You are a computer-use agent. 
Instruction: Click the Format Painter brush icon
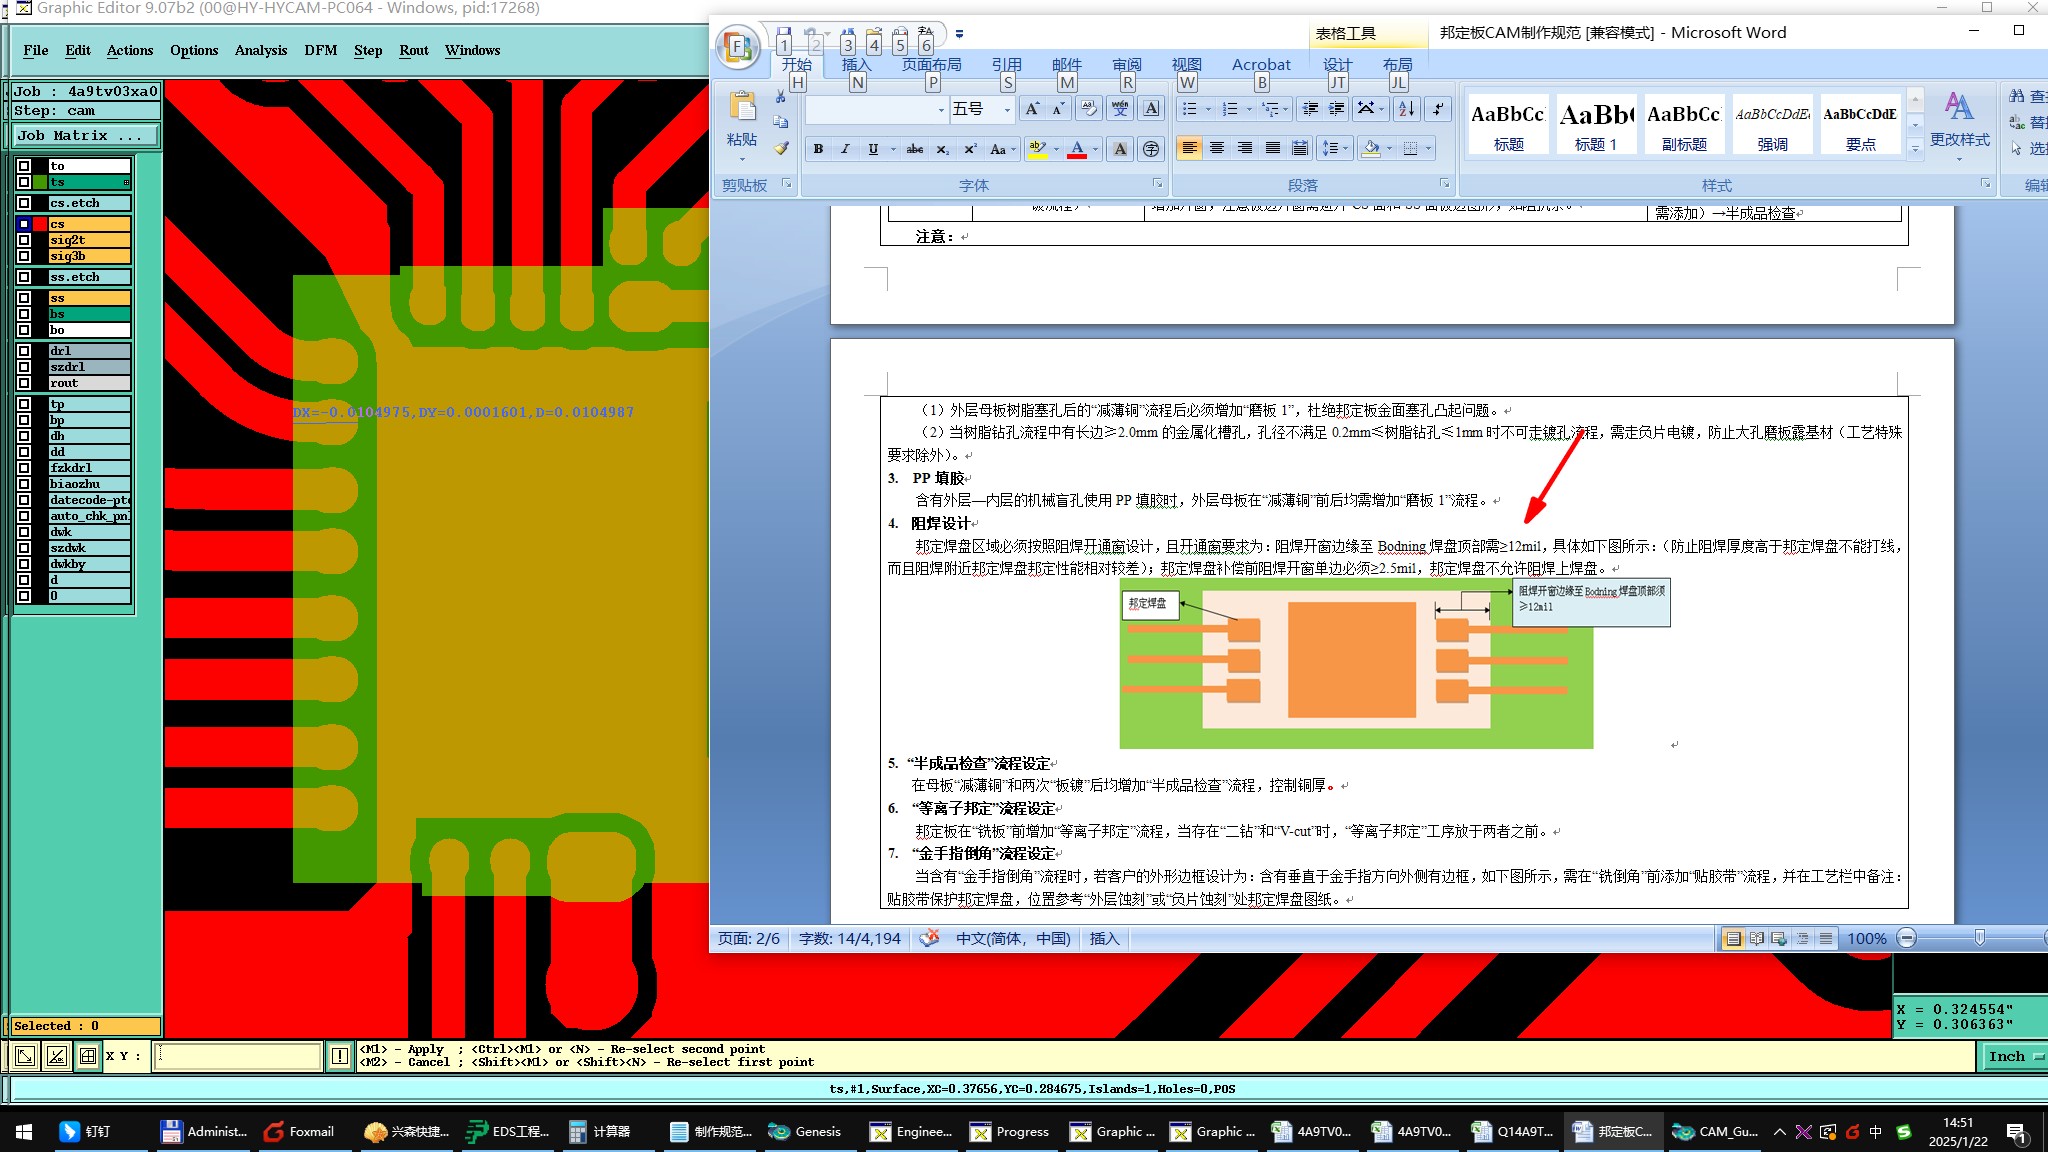tap(781, 148)
